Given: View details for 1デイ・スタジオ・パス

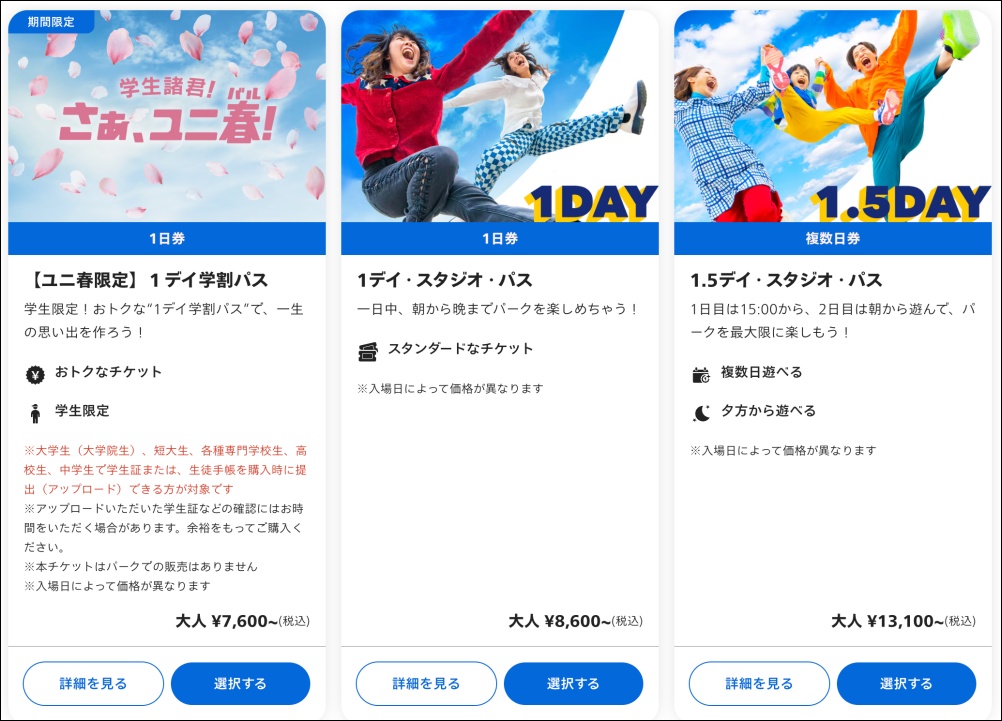Looking at the screenshot, I should pos(426,683).
